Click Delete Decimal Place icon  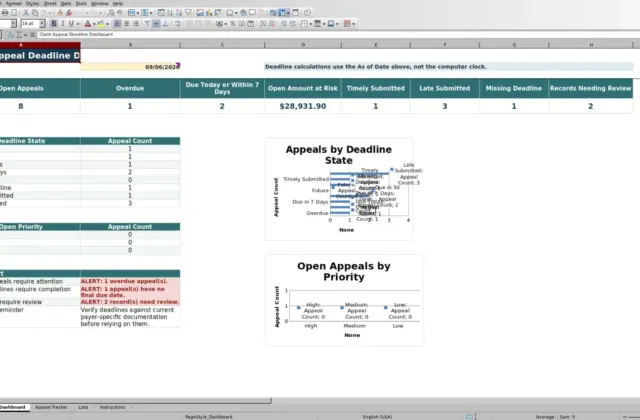[x=272, y=24]
